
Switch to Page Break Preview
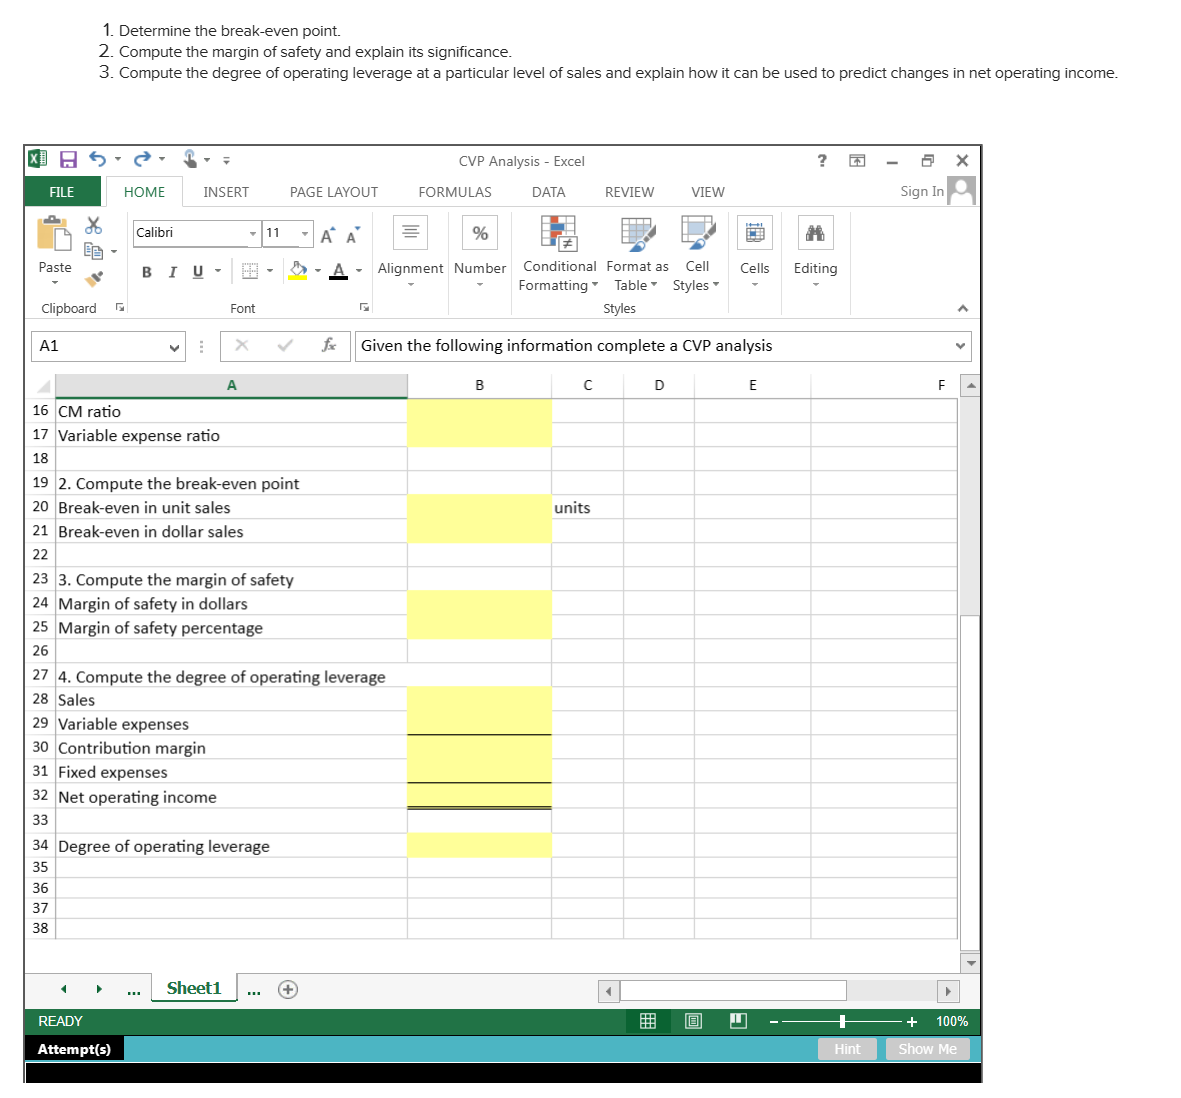pyautogui.click(x=739, y=1021)
